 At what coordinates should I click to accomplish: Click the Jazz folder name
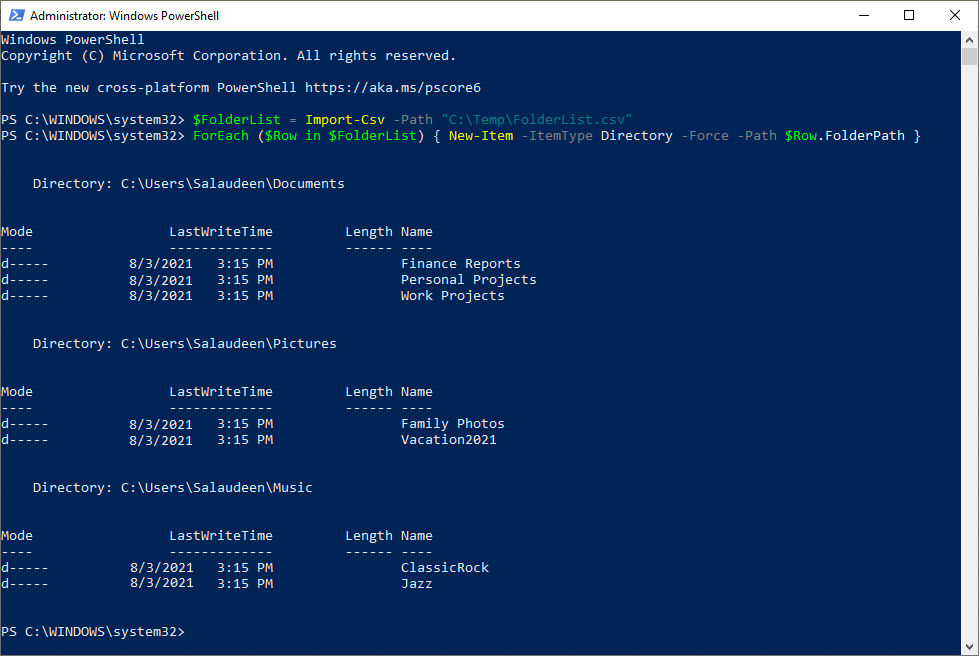[416, 583]
